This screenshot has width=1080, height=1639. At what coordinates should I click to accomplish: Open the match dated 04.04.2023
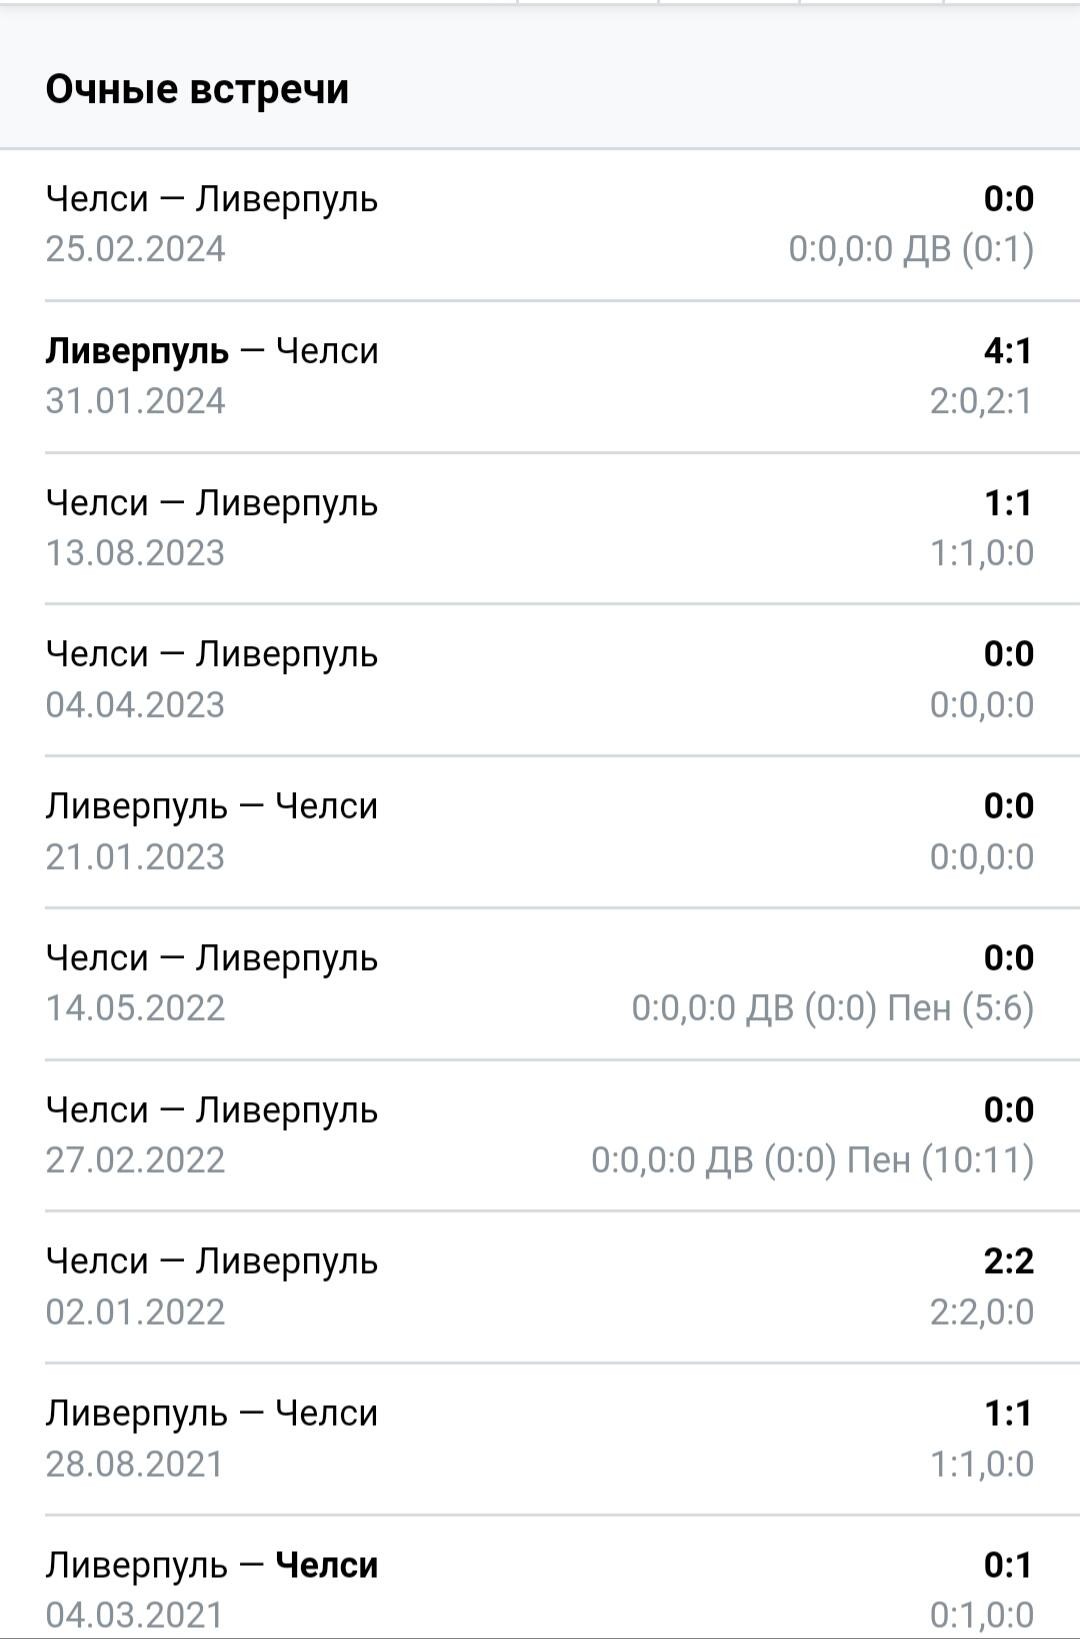[540, 680]
